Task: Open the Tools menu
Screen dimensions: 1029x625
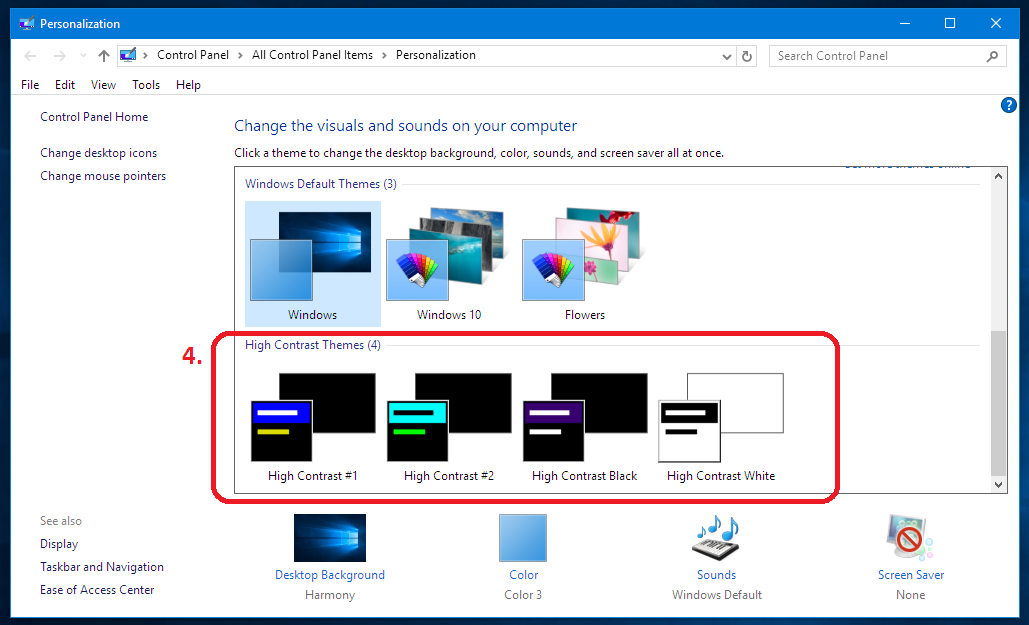Action: (146, 85)
